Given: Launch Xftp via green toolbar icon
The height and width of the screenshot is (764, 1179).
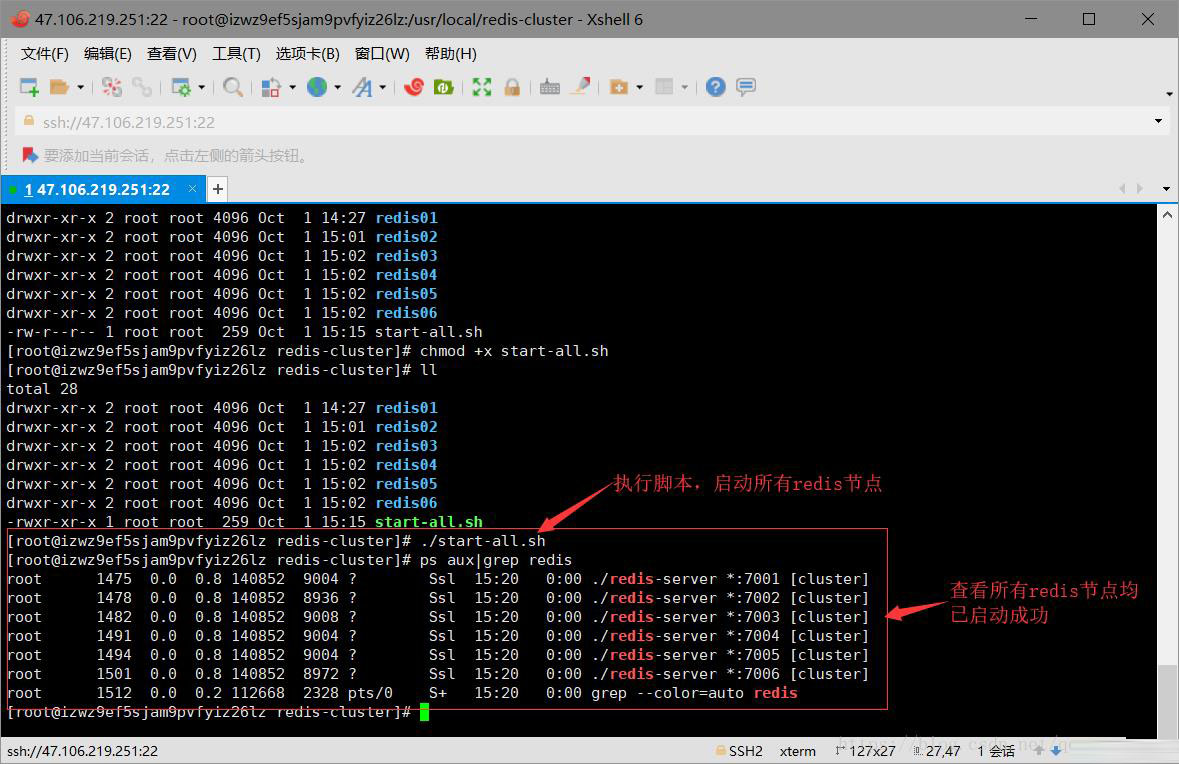Looking at the screenshot, I should tap(444, 87).
